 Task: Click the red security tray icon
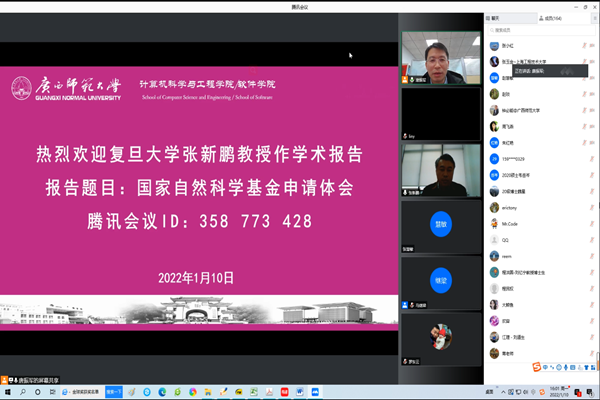[x=578, y=392]
